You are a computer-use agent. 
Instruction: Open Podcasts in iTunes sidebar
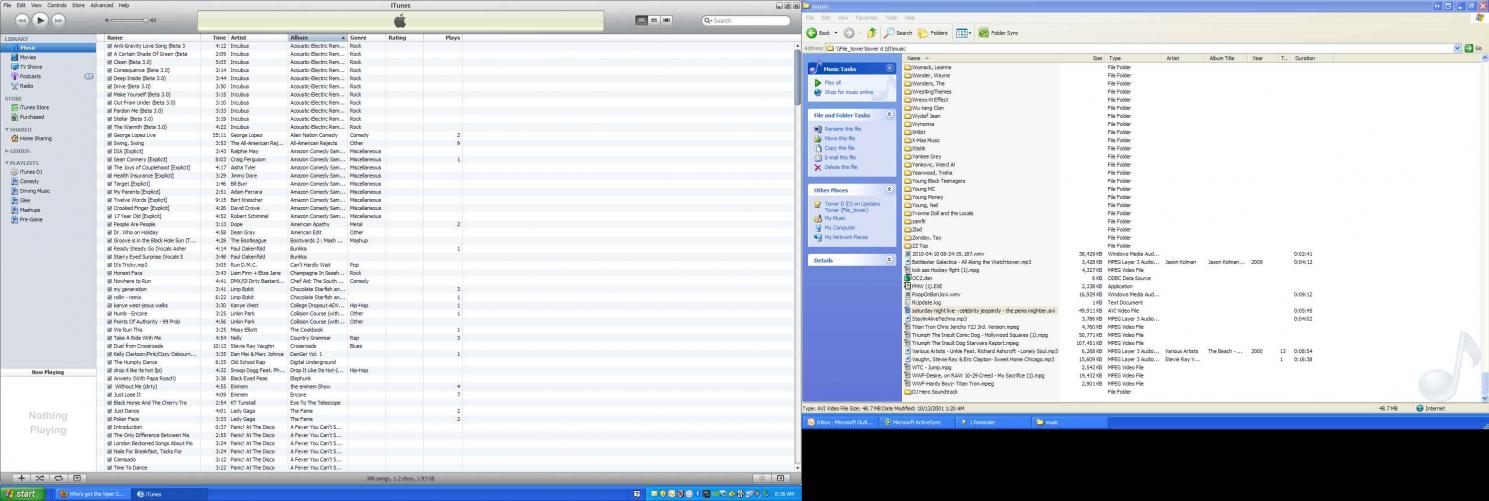(x=30, y=76)
